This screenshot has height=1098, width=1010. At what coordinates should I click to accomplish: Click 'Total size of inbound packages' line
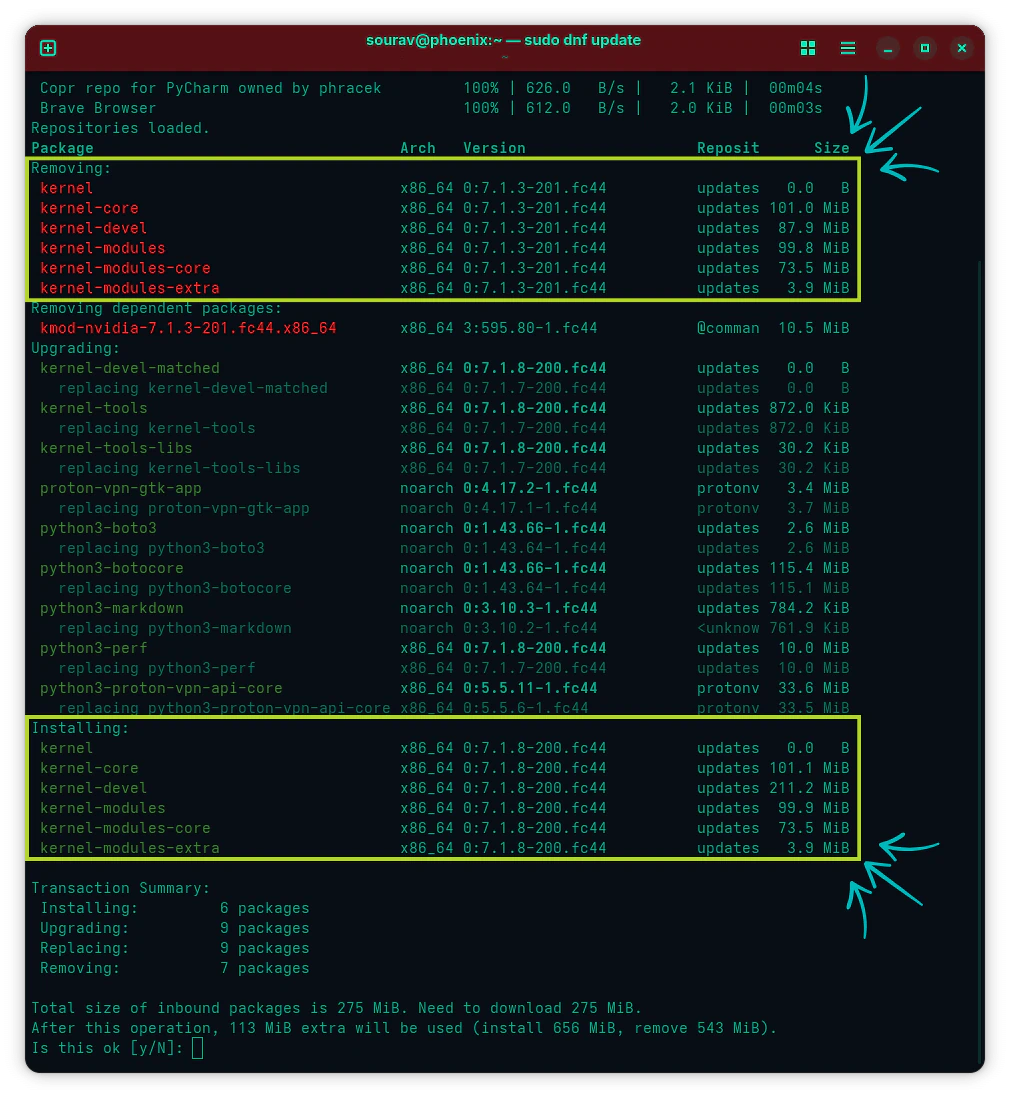[x=336, y=1008]
